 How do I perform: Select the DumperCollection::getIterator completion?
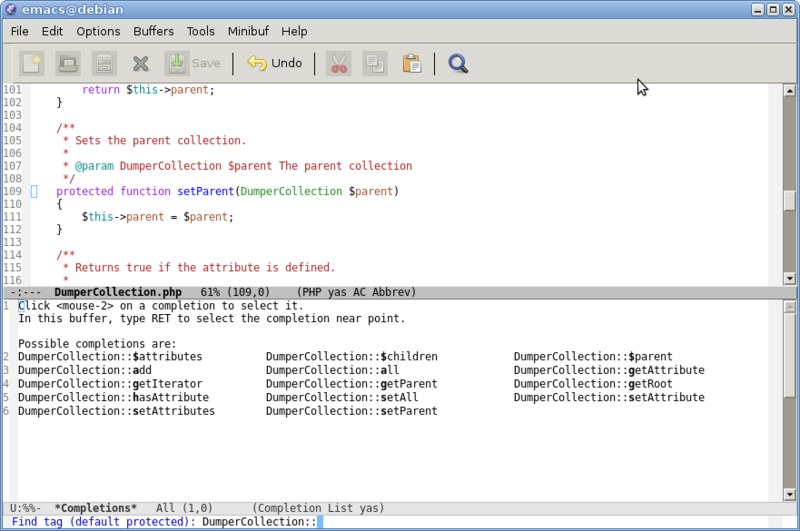click(x=110, y=384)
